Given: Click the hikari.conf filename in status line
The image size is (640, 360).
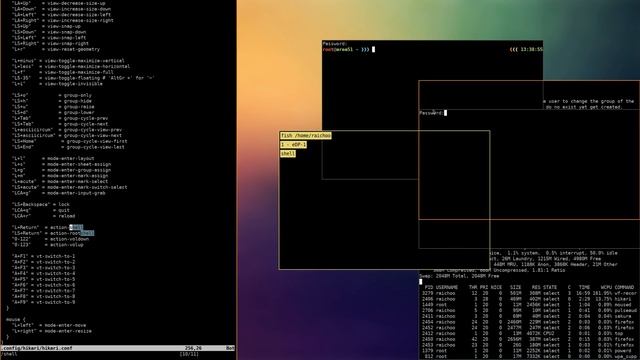Looking at the screenshot, I should tap(37, 348).
